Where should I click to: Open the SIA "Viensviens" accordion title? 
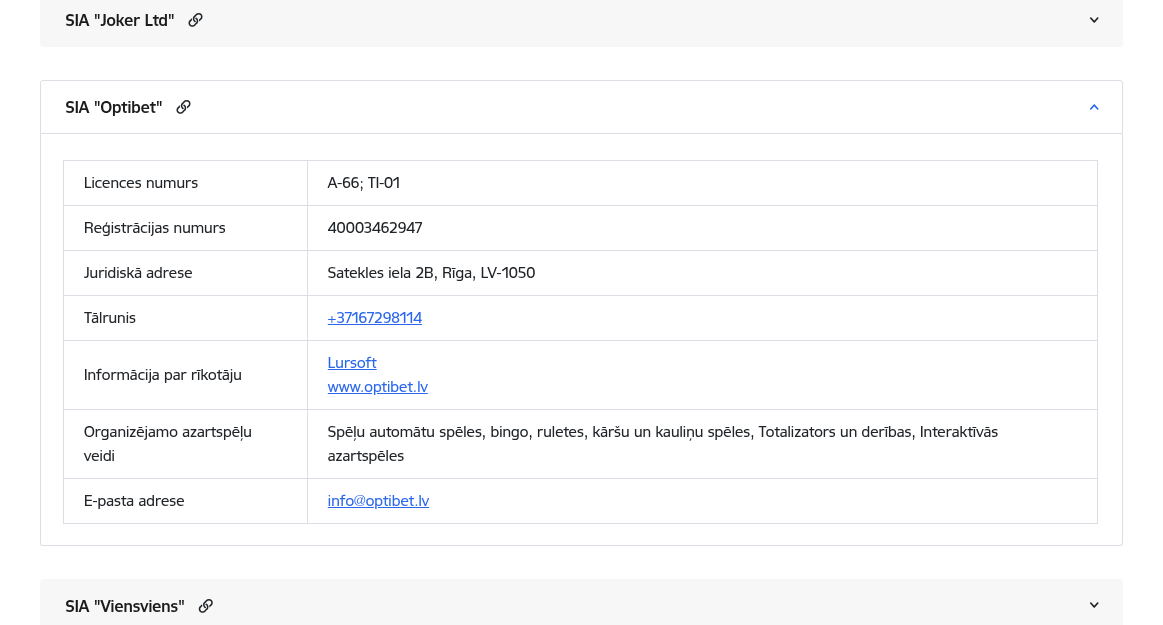(125, 606)
